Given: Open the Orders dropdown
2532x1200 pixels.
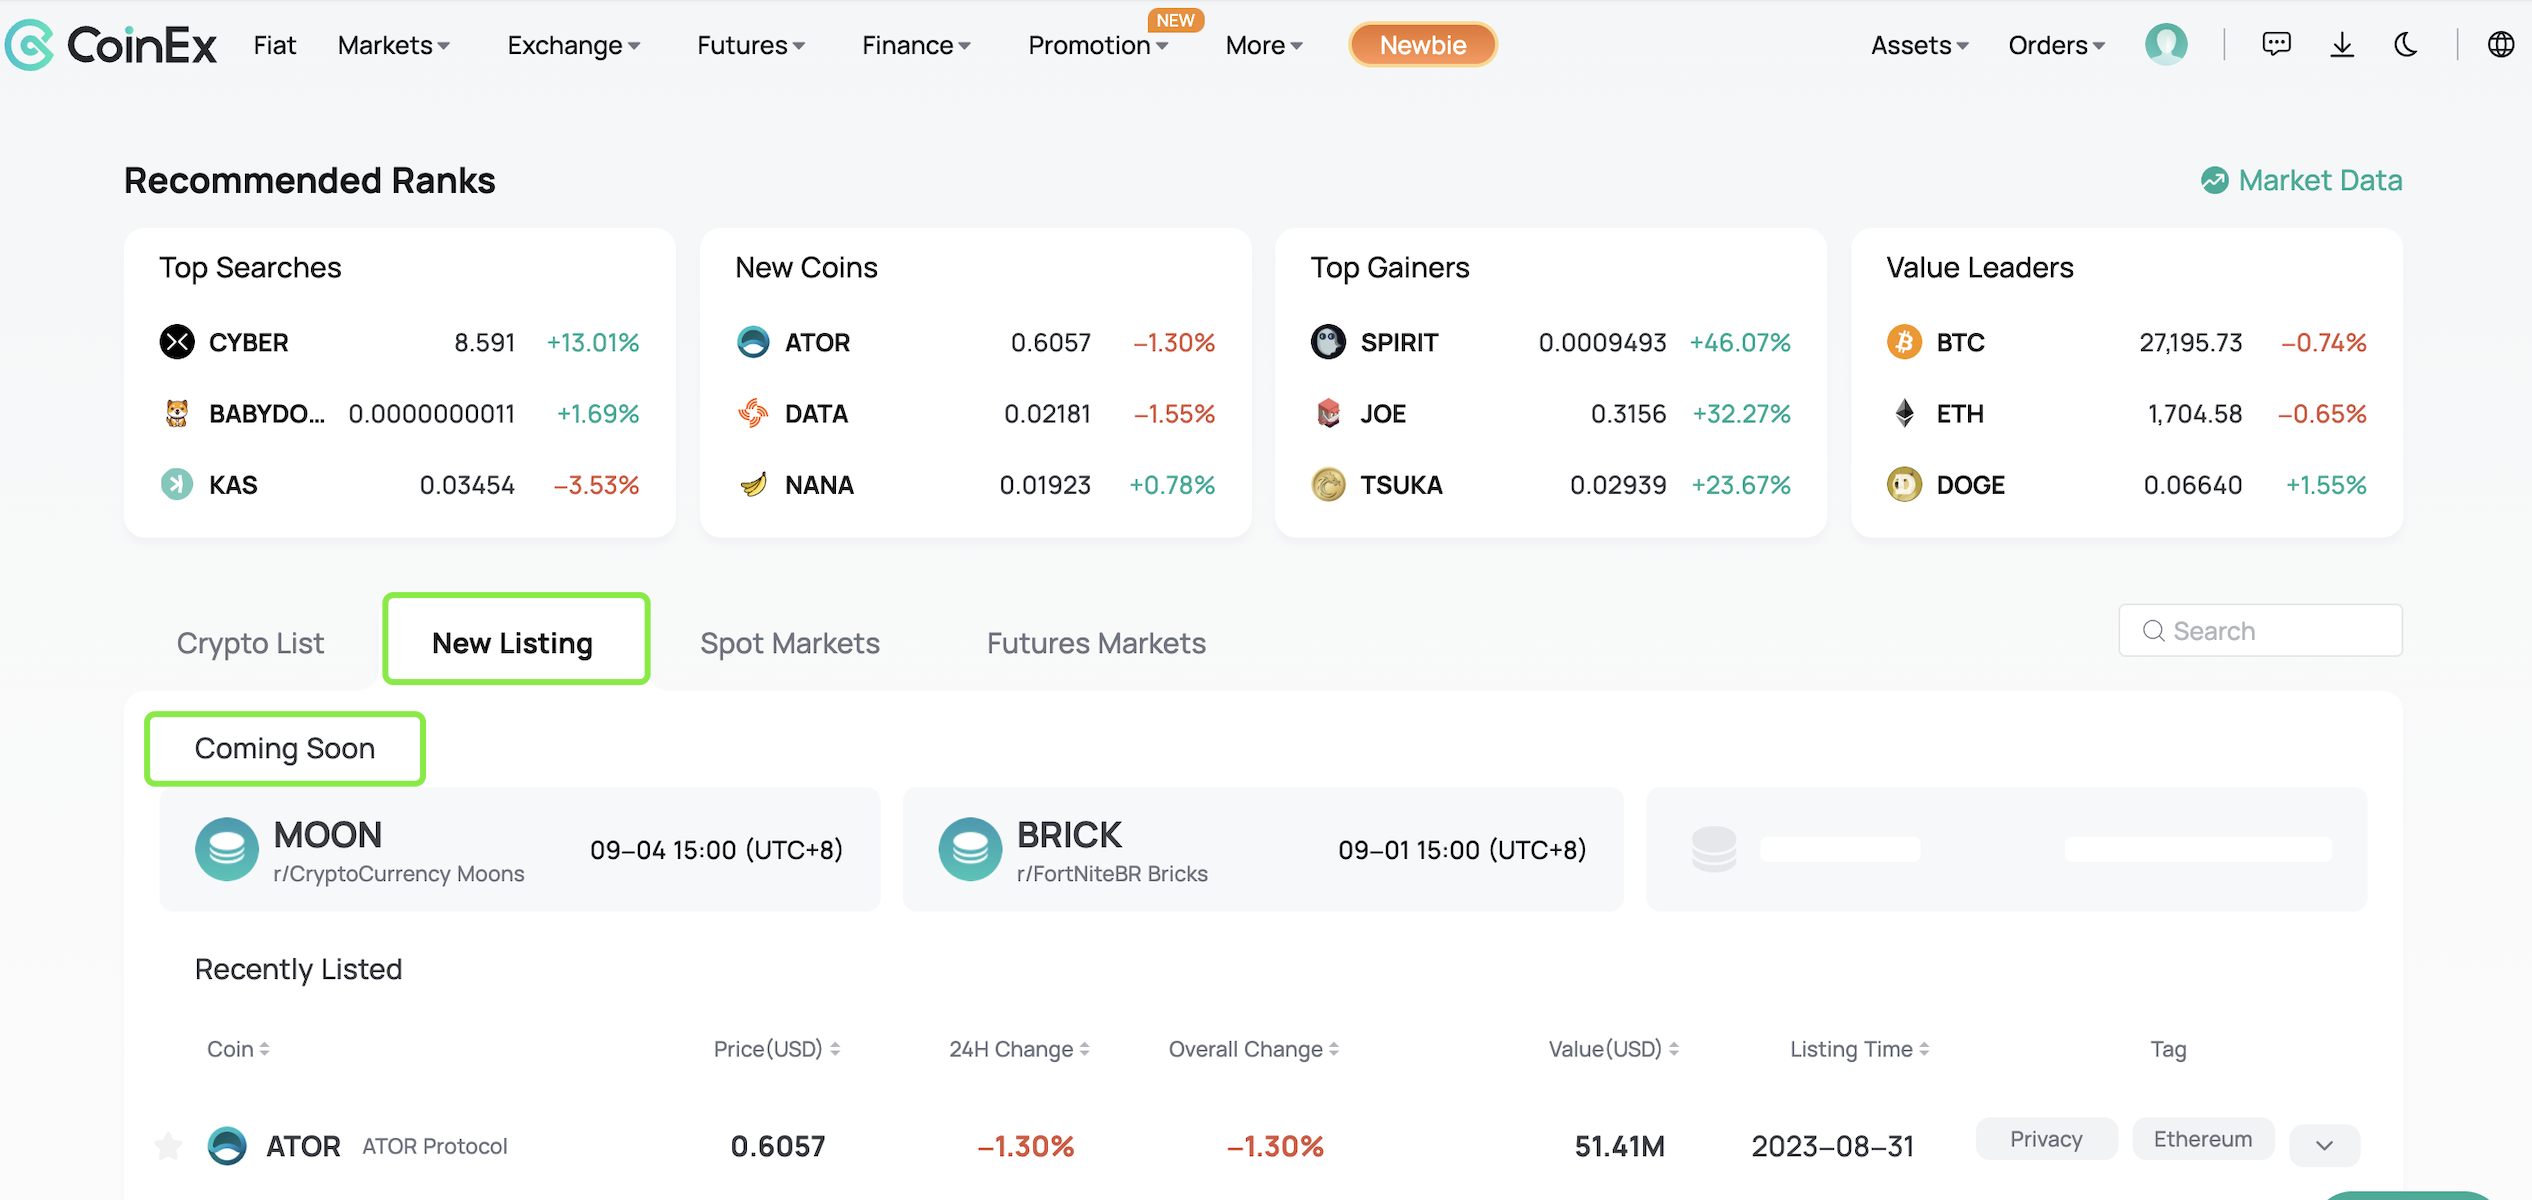Looking at the screenshot, I should (2056, 45).
